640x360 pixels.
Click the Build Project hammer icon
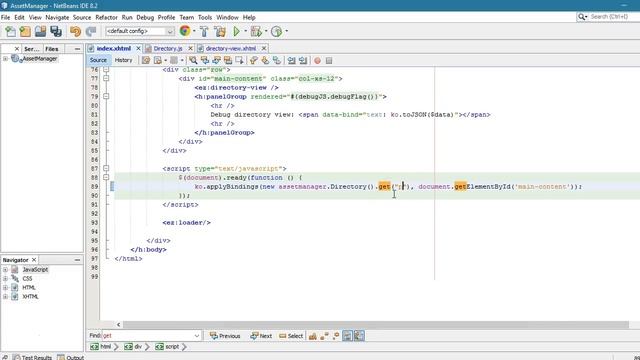click(204, 31)
